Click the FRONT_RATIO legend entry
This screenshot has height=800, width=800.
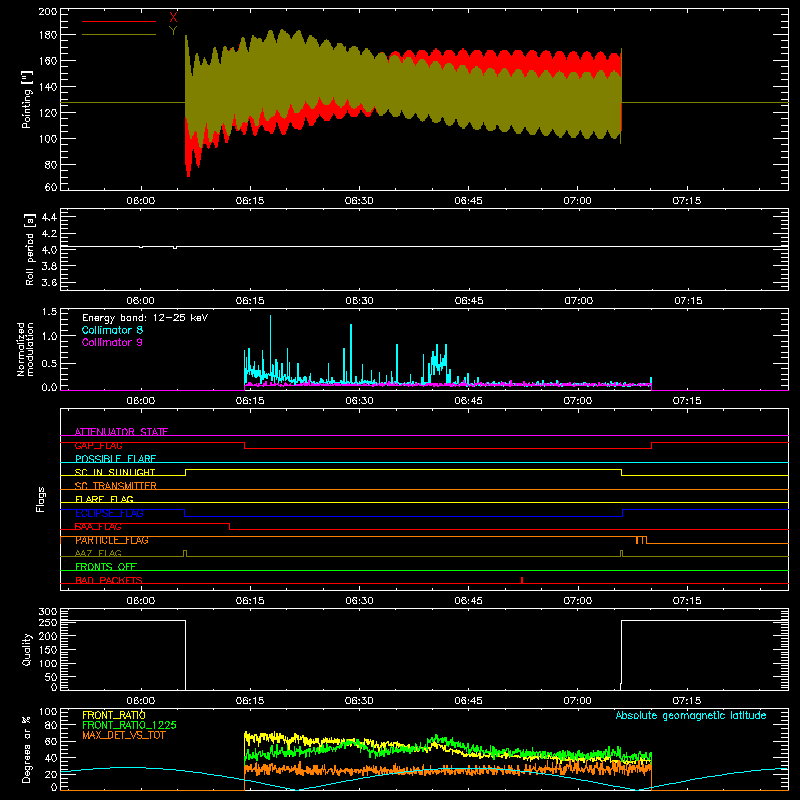click(x=114, y=715)
